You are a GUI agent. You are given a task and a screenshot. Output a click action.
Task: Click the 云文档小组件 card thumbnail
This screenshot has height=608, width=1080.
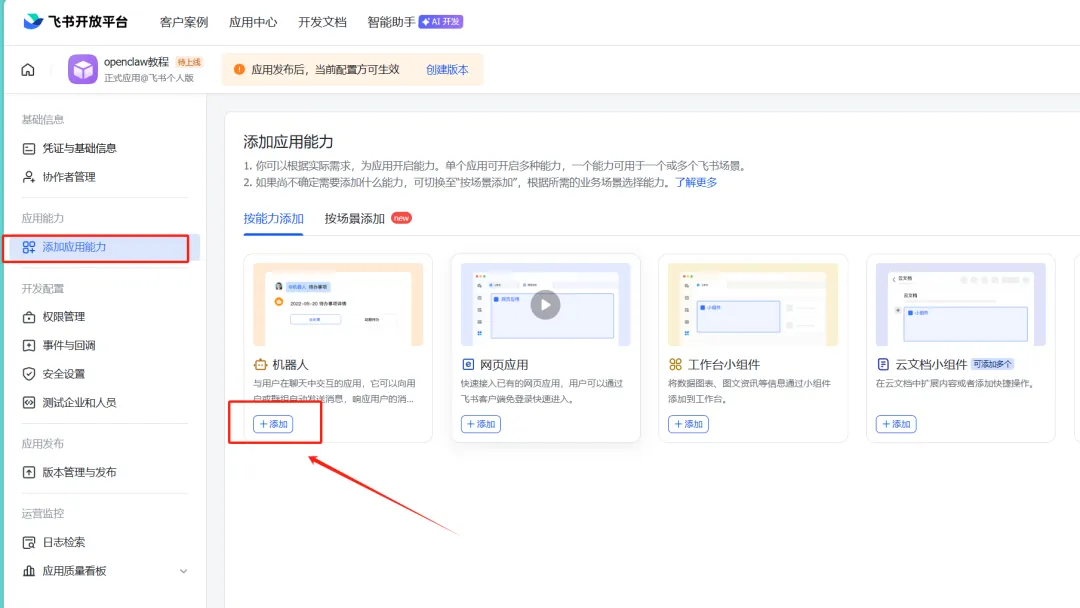(x=961, y=304)
